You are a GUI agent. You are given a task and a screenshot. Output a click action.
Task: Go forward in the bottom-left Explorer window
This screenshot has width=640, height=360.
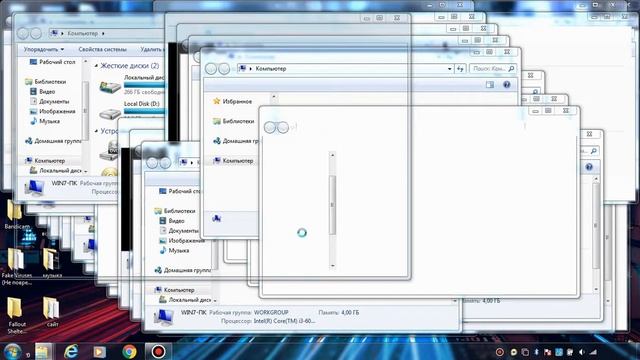click(165, 162)
